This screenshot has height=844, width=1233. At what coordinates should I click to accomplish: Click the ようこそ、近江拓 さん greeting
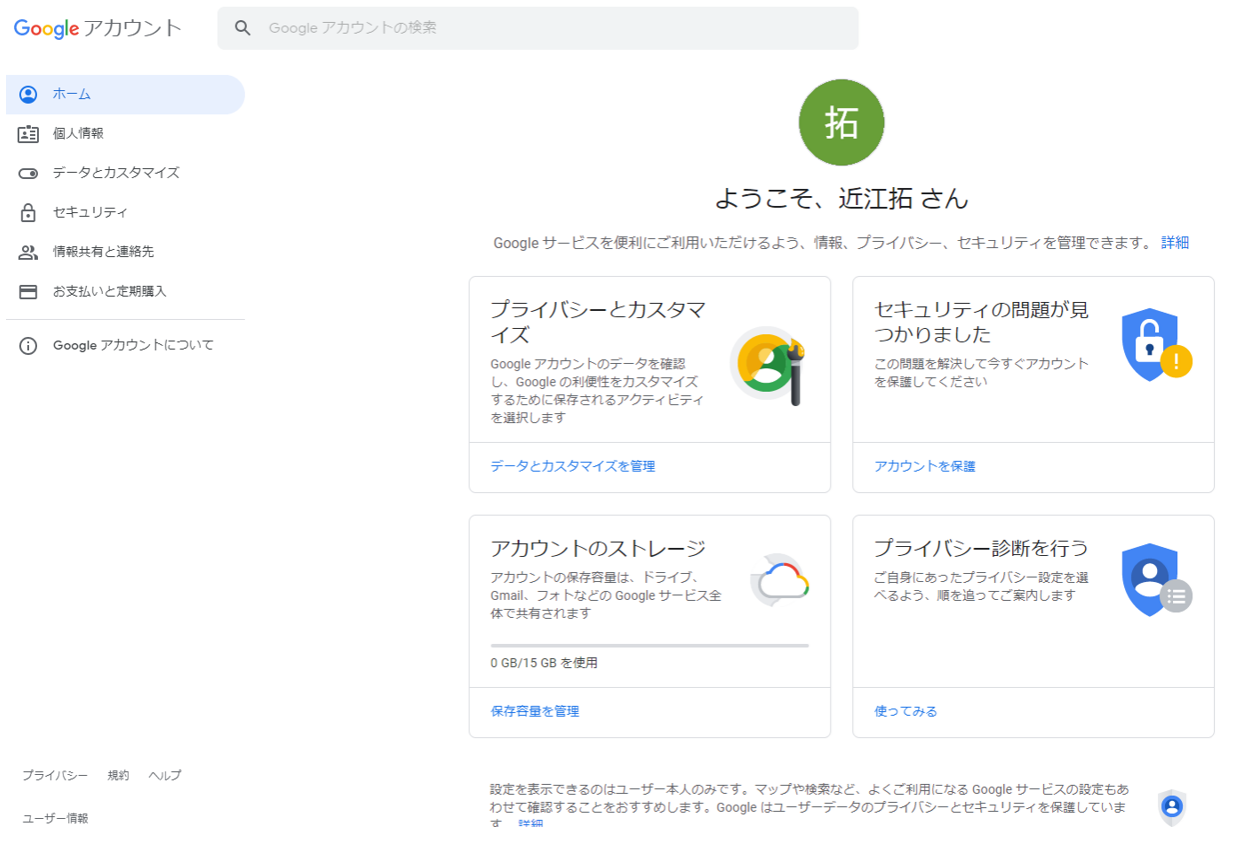pos(842,199)
